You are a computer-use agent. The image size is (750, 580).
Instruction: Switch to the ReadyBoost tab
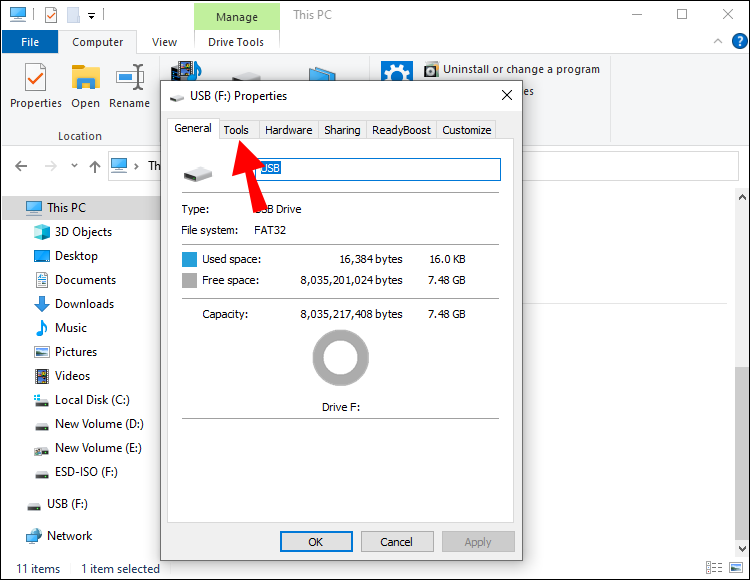click(401, 130)
